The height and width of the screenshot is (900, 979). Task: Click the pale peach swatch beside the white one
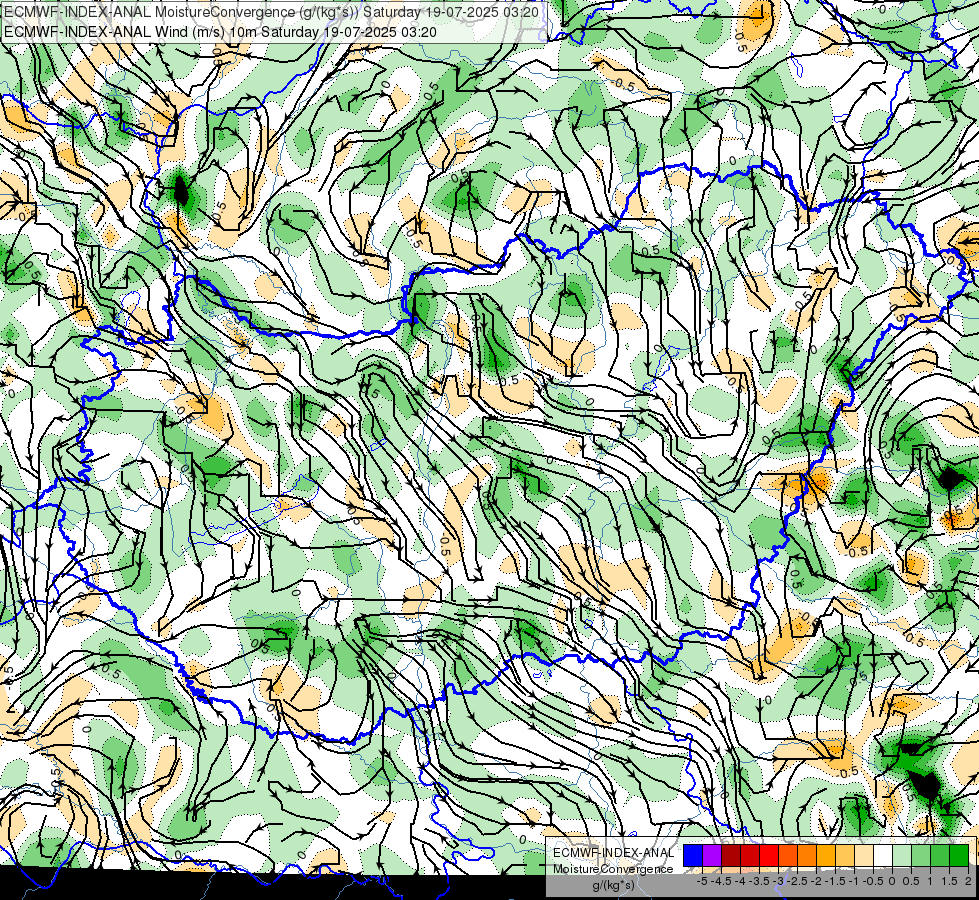click(864, 855)
